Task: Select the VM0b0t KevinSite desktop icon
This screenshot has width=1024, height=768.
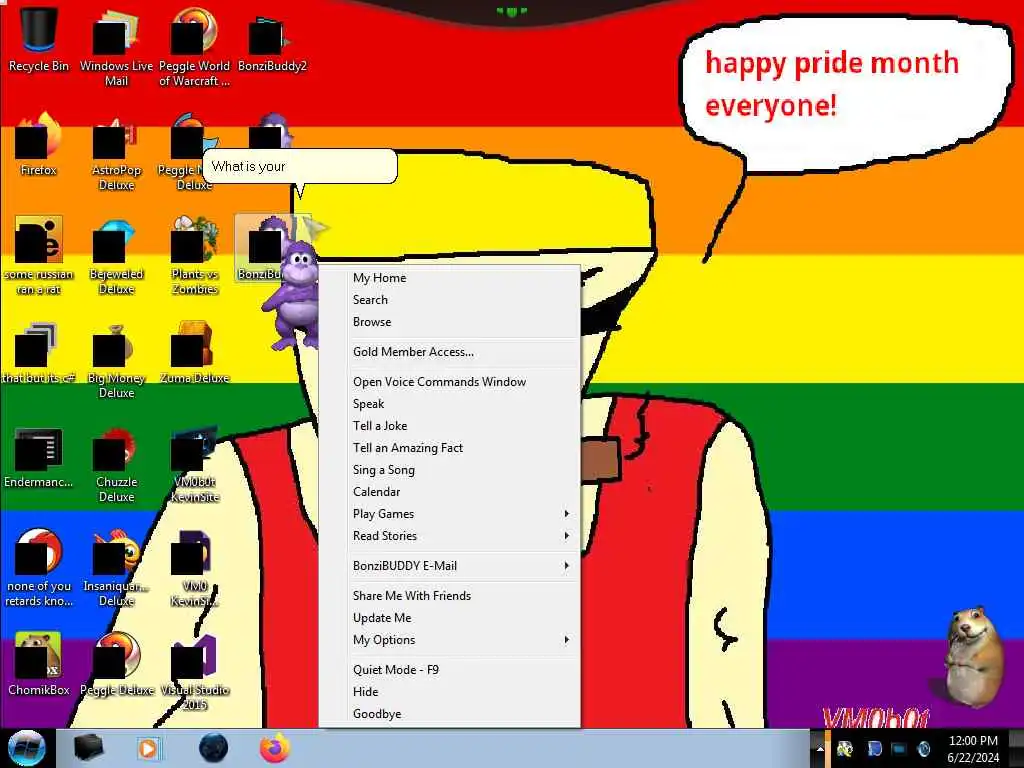Action: point(194,465)
